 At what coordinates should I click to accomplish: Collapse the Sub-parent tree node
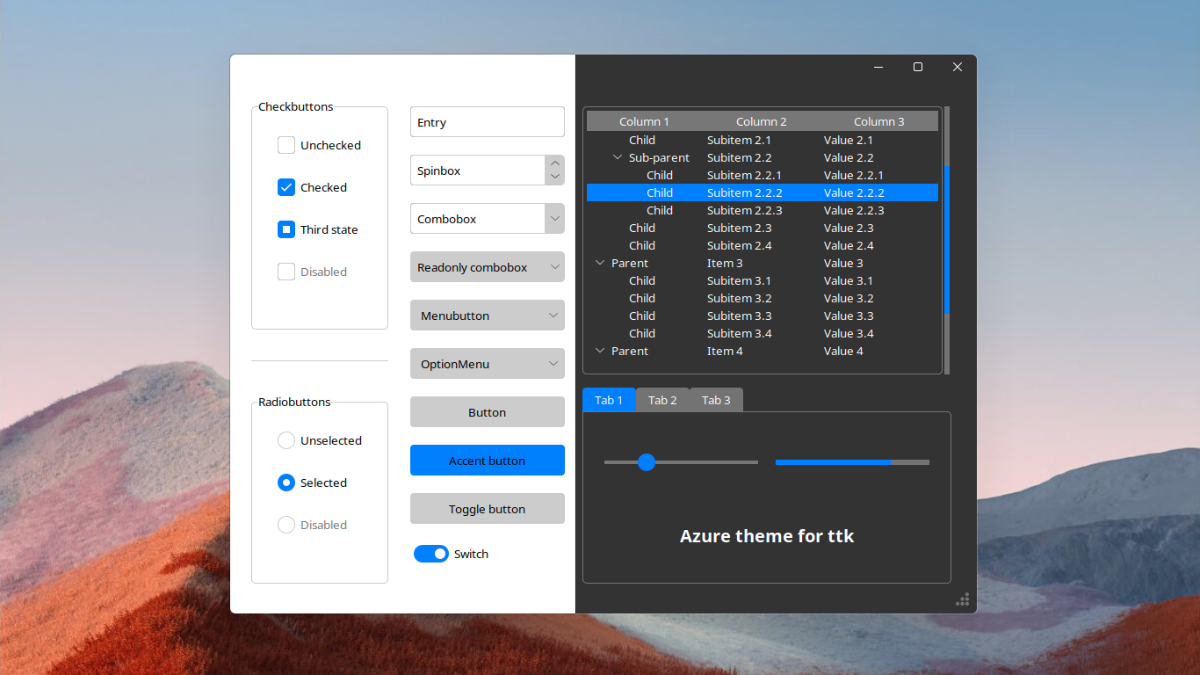click(x=617, y=157)
